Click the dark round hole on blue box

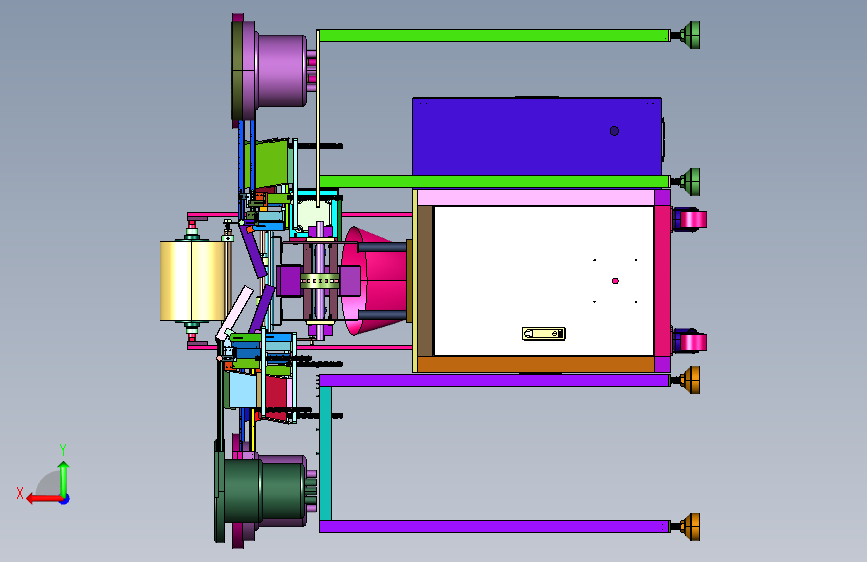tap(614, 131)
